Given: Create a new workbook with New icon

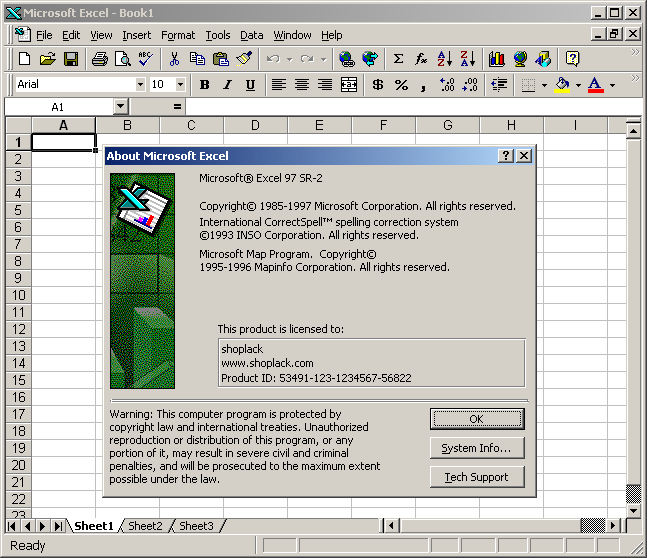Looking at the screenshot, I should coord(24,59).
